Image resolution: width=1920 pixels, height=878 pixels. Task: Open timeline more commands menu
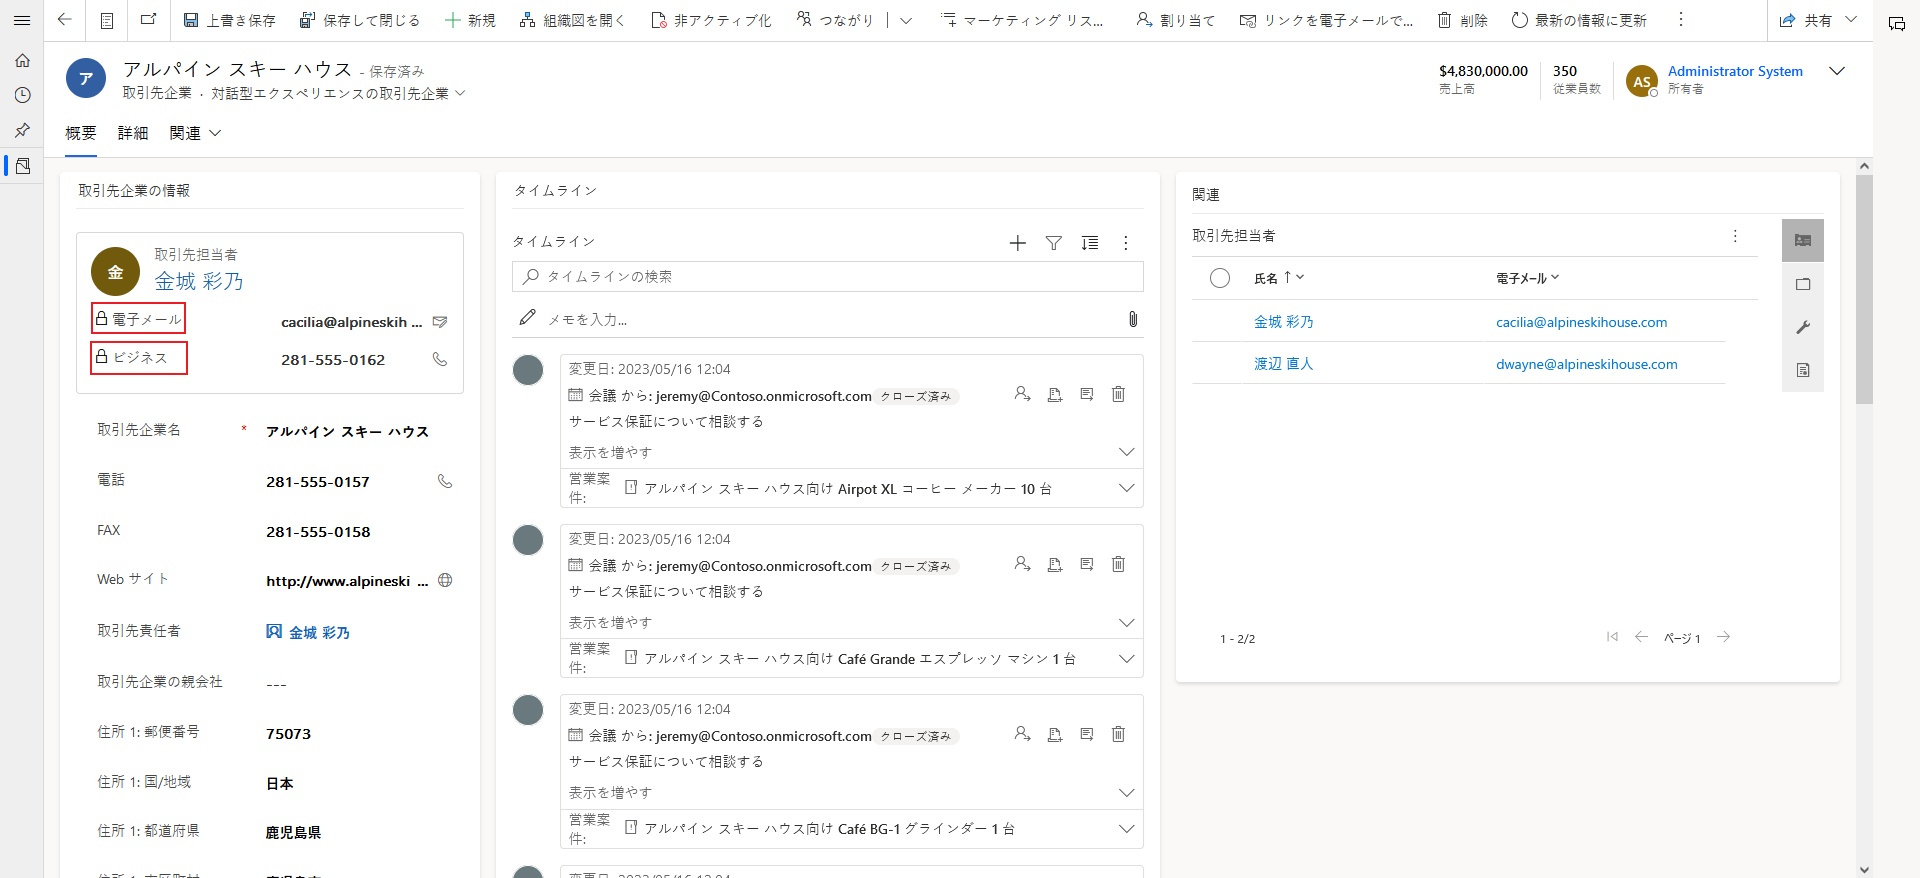coord(1126,243)
